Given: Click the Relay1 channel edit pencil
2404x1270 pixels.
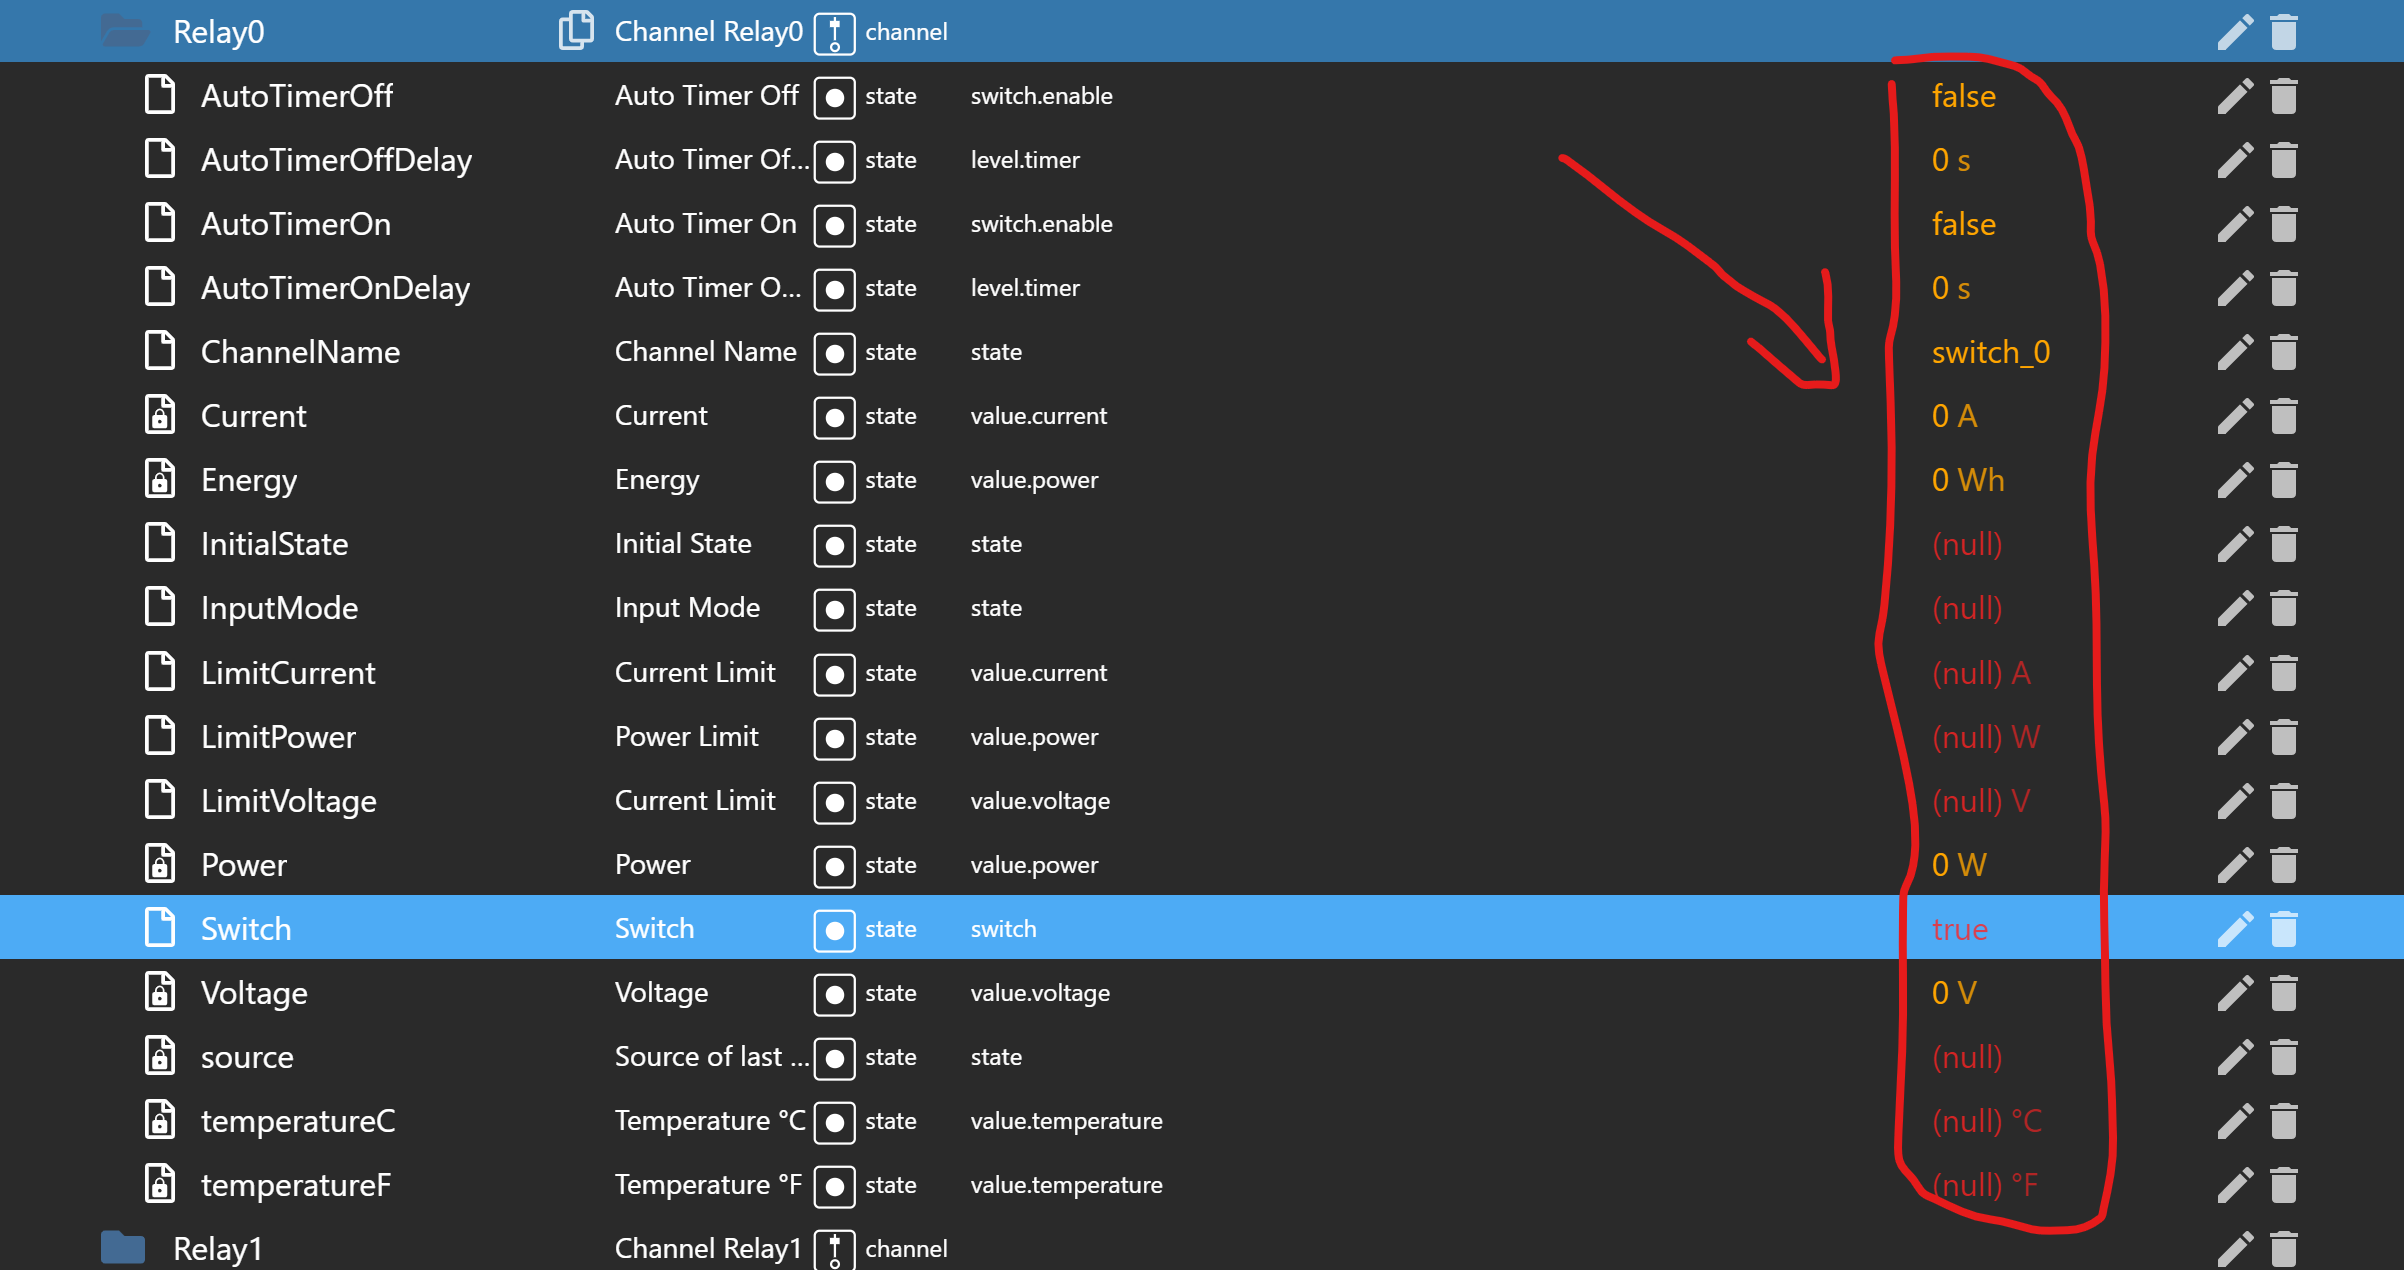Looking at the screenshot, I should pos(2235,1248).
